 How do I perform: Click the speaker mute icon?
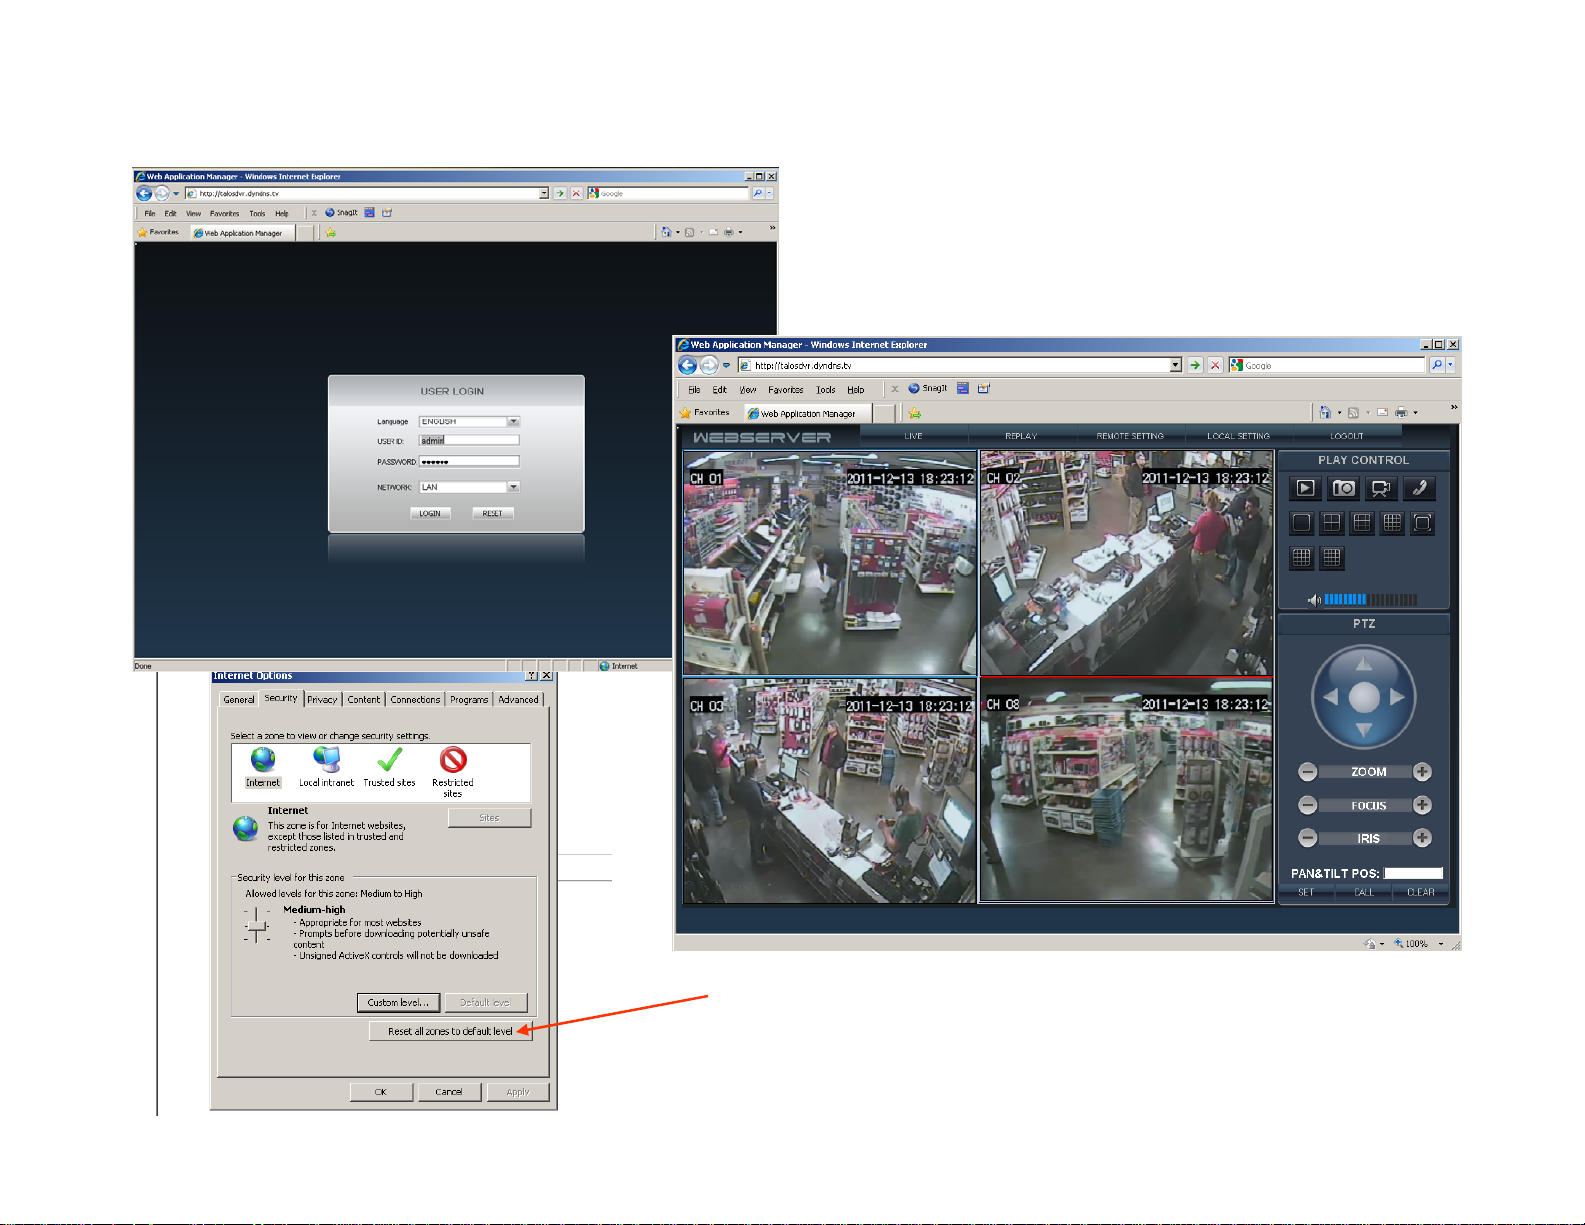1314,600
